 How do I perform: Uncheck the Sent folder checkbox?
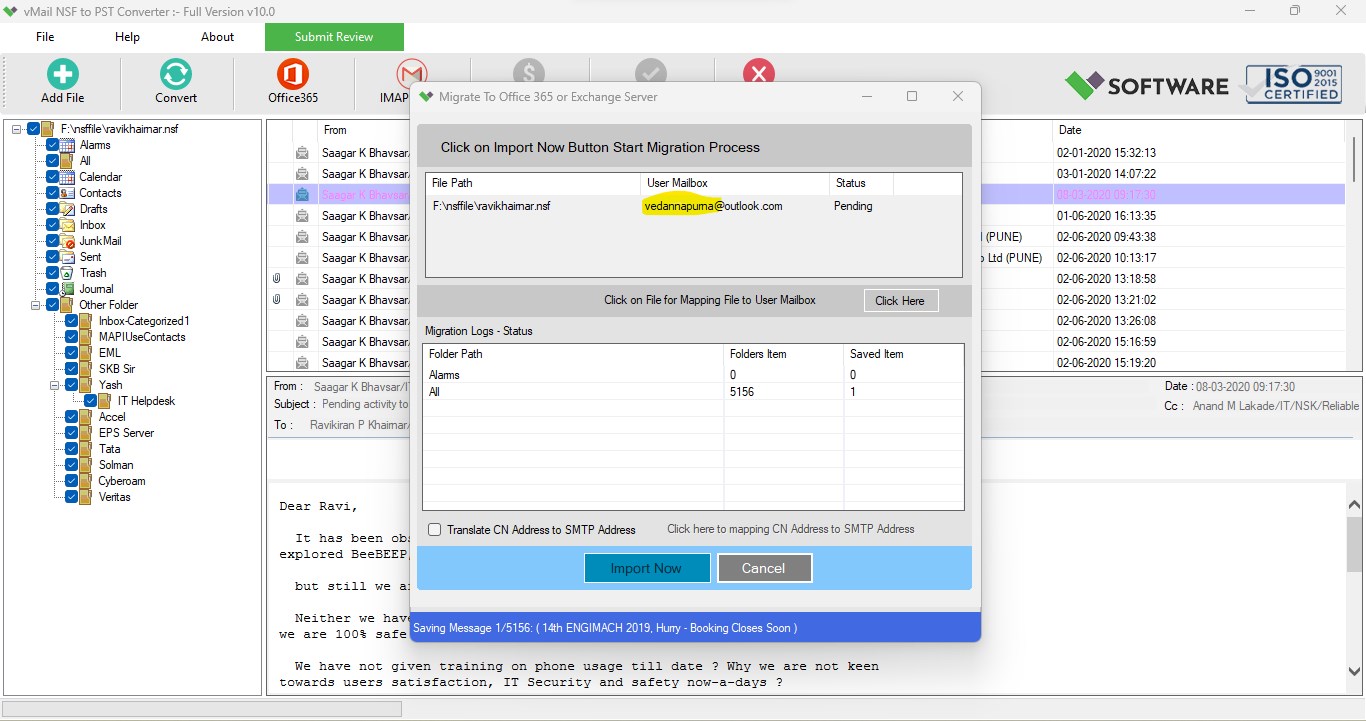click(52, 257)
